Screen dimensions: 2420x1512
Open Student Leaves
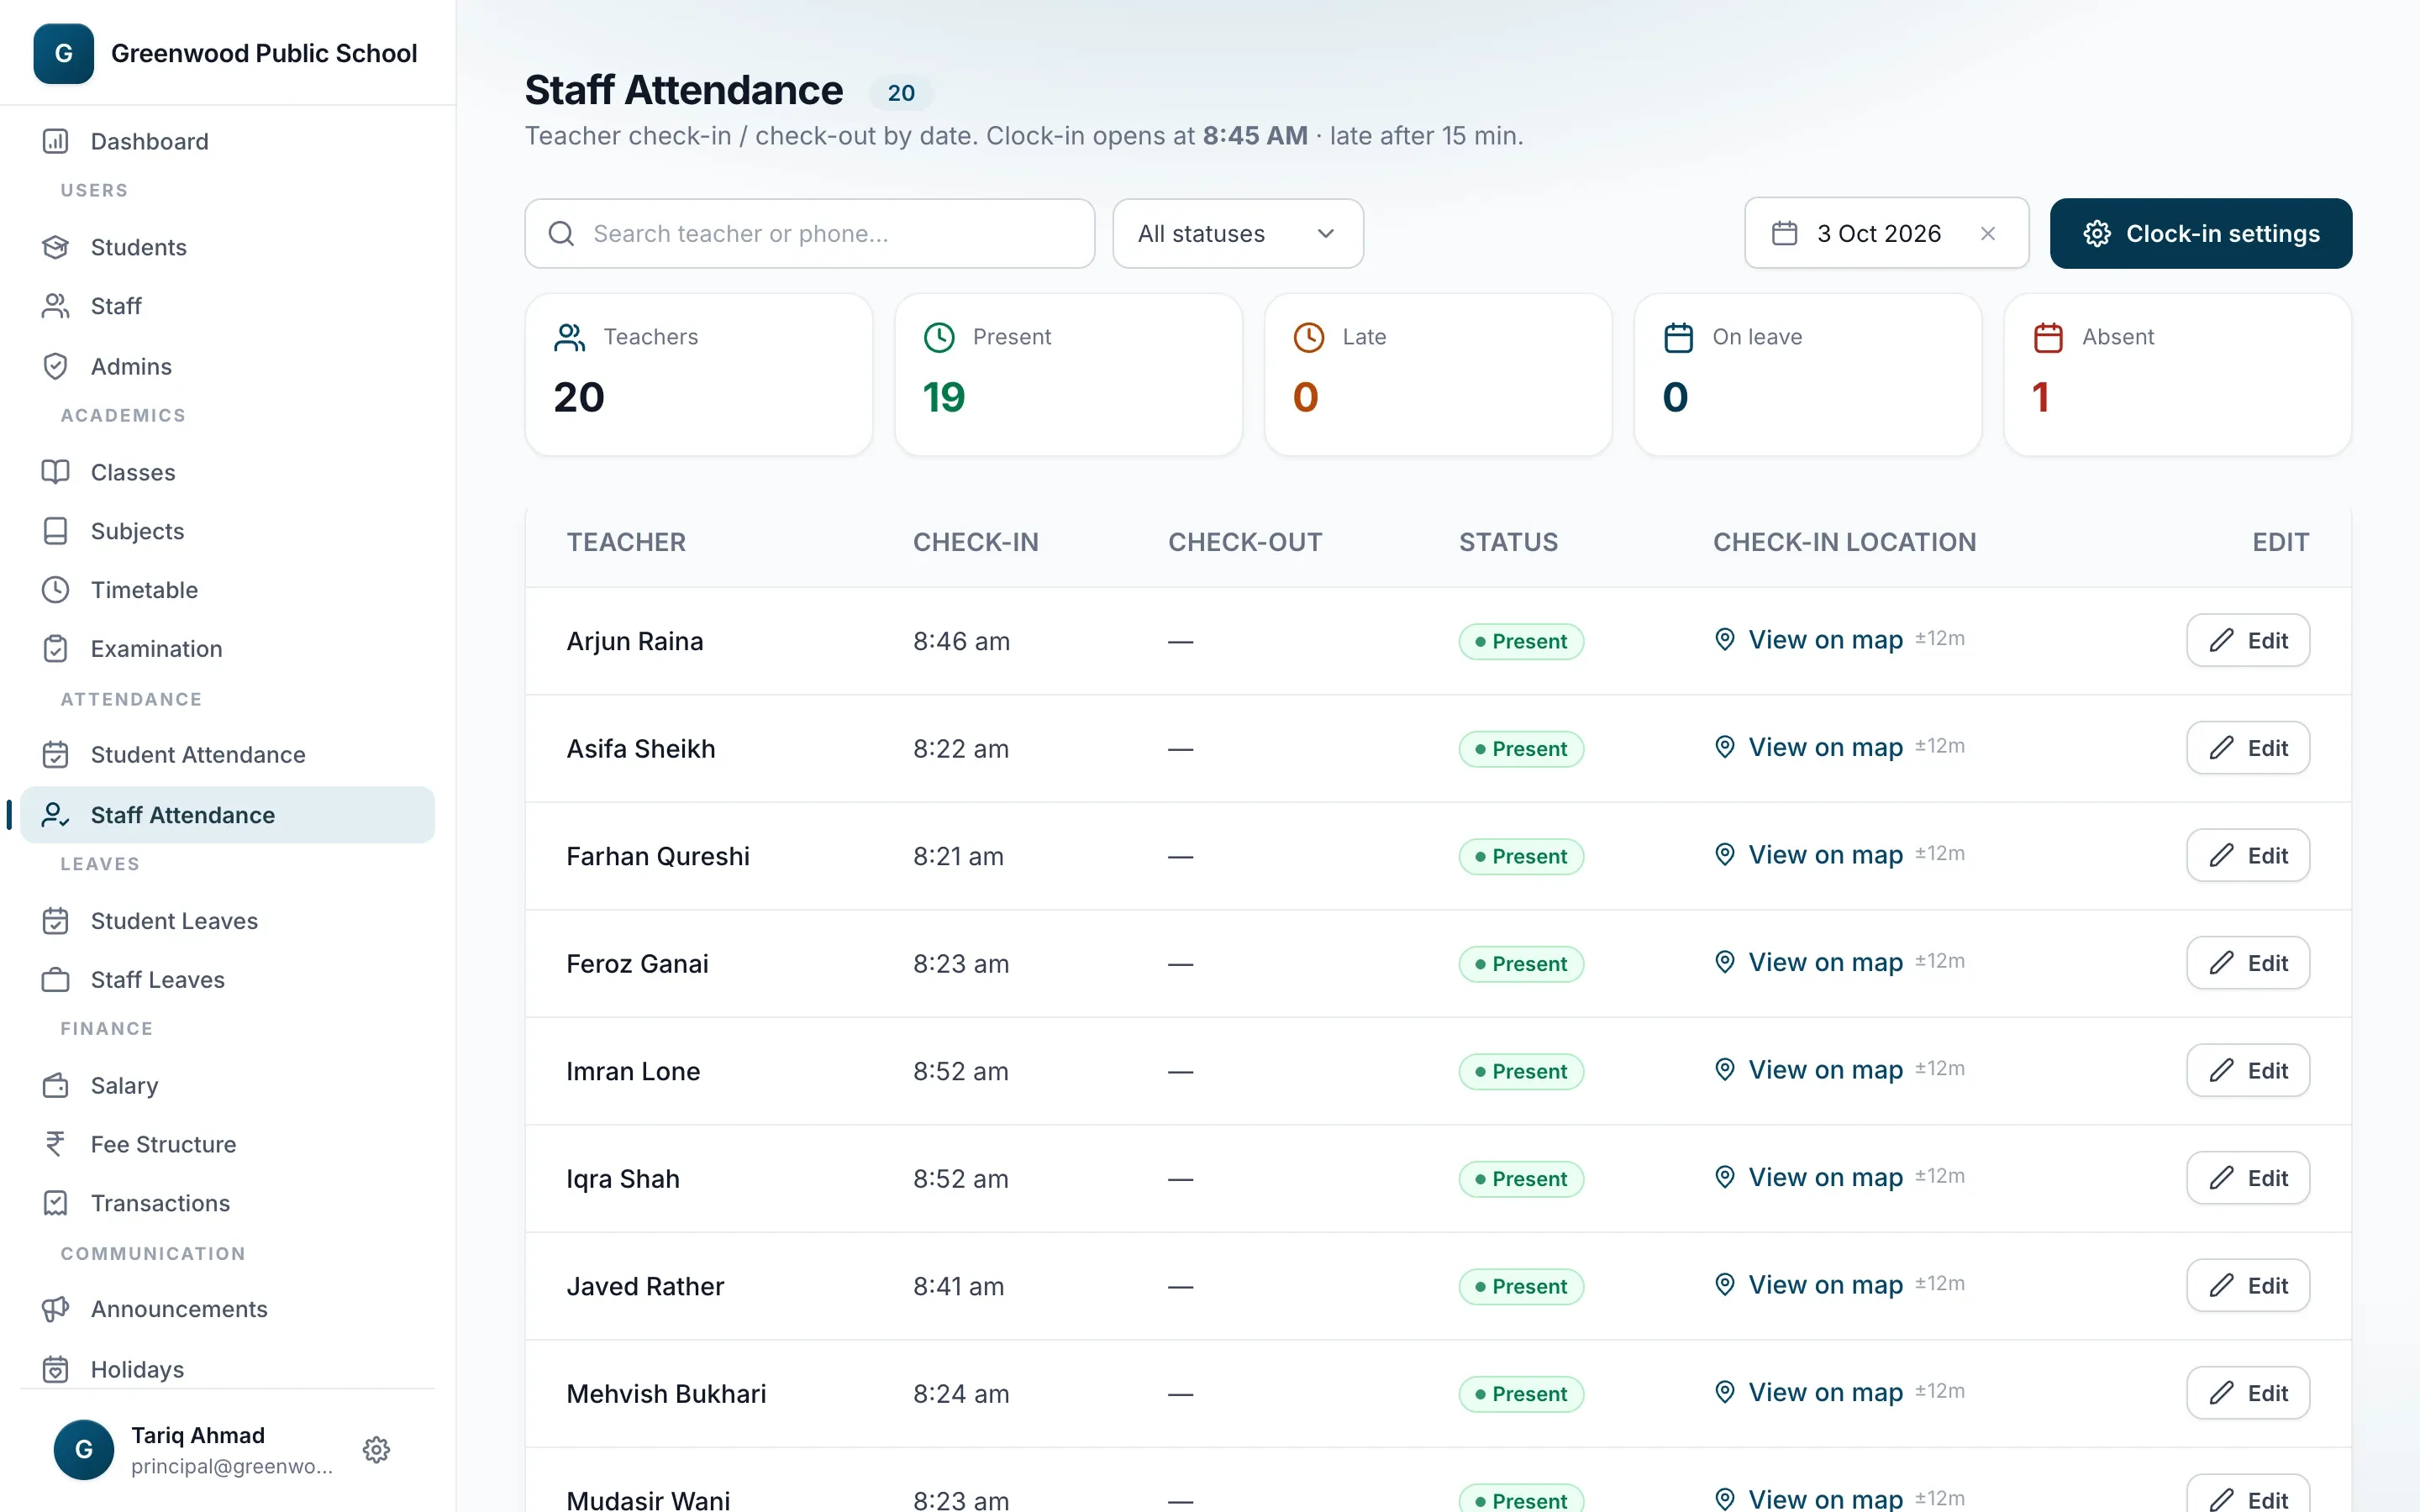click(x=227, y=921)
